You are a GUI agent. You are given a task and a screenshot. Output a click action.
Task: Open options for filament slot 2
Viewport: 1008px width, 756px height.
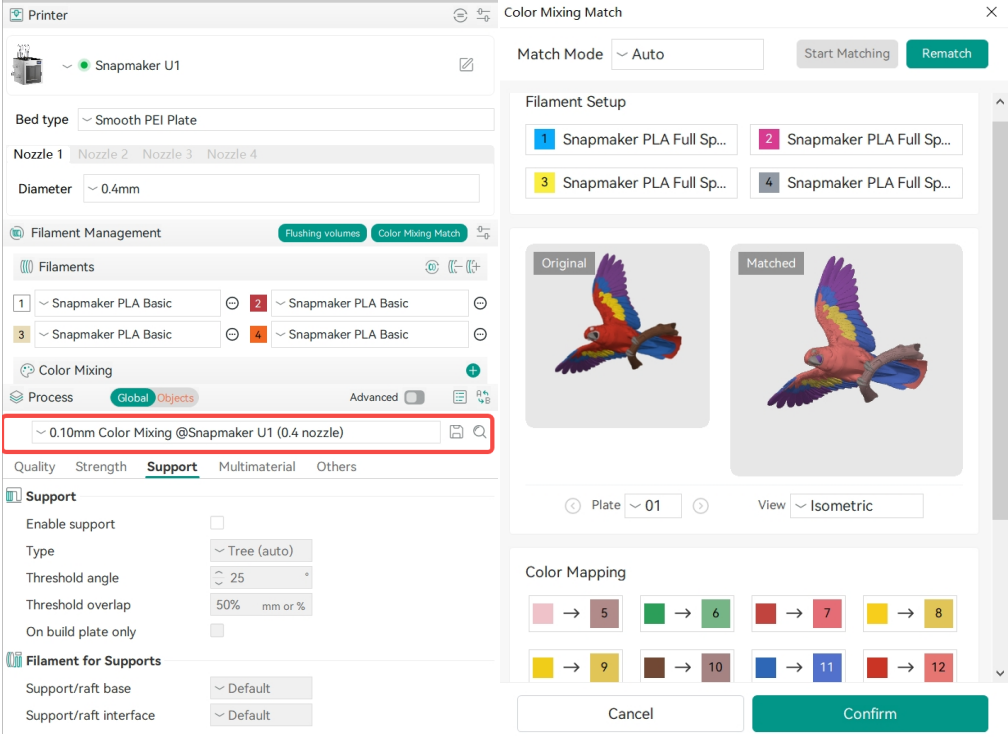click(x=480, y=303)
